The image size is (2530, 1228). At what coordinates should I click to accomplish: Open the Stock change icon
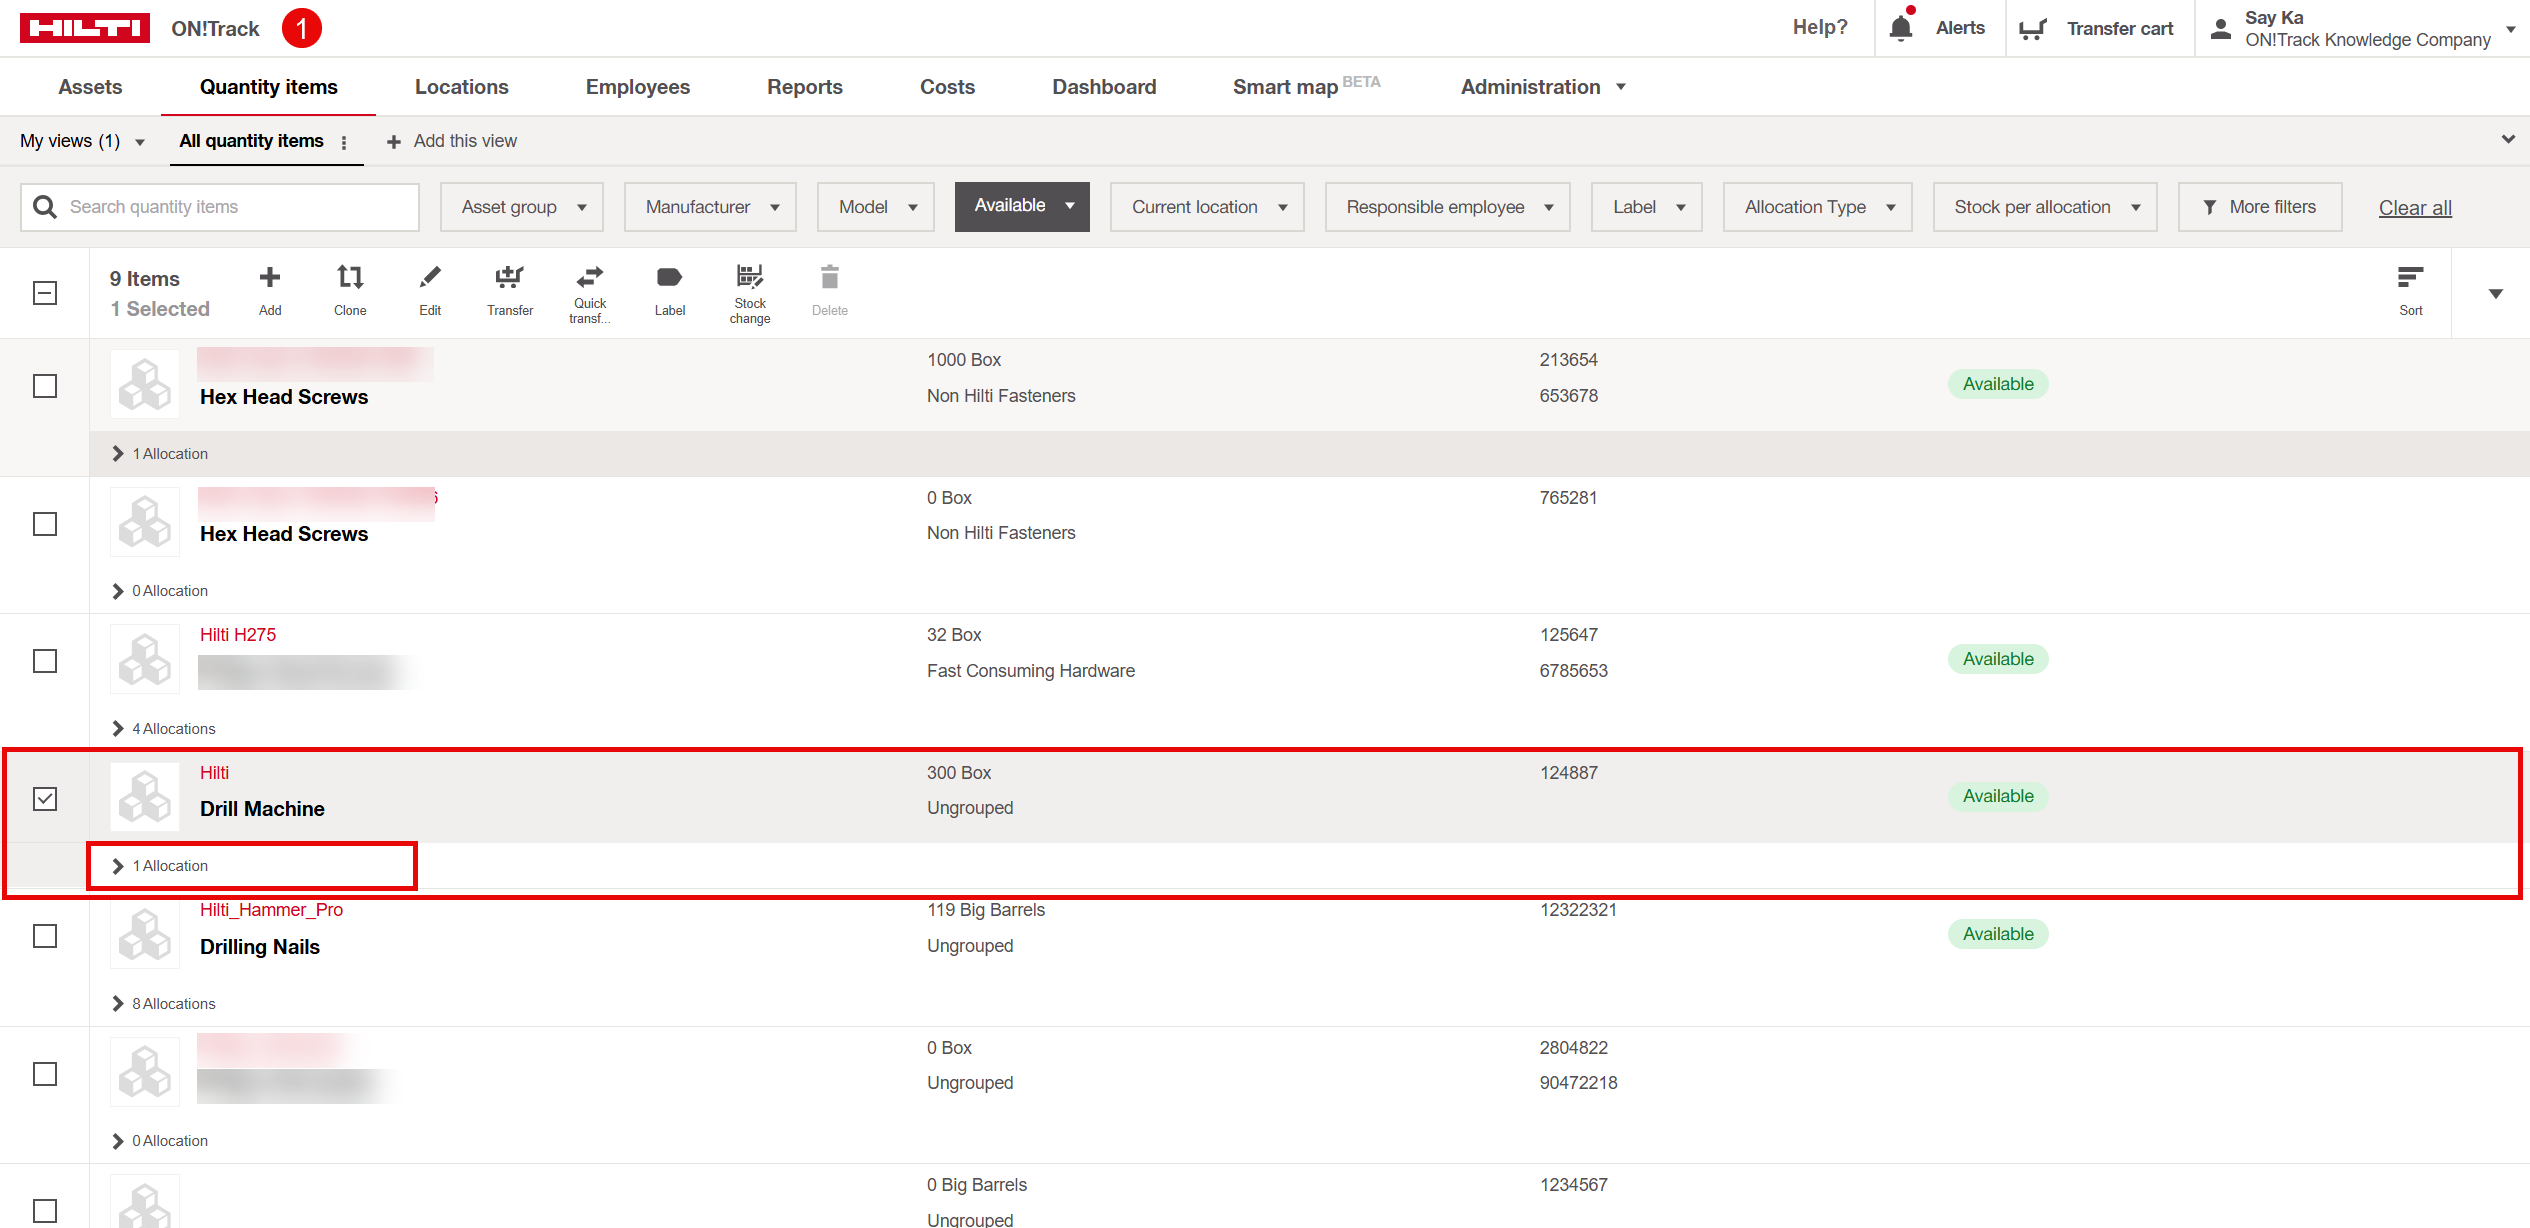click(749, 278)
